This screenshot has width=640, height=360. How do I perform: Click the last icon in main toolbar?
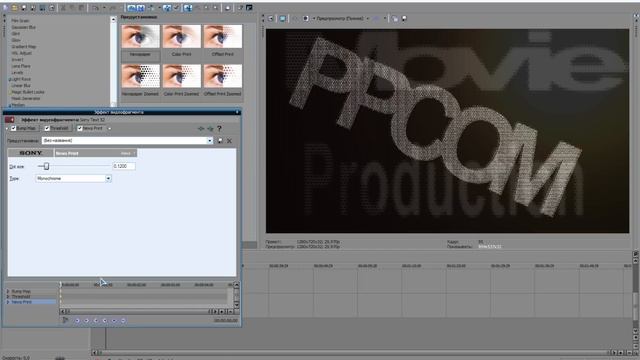[x=249, y=8]
